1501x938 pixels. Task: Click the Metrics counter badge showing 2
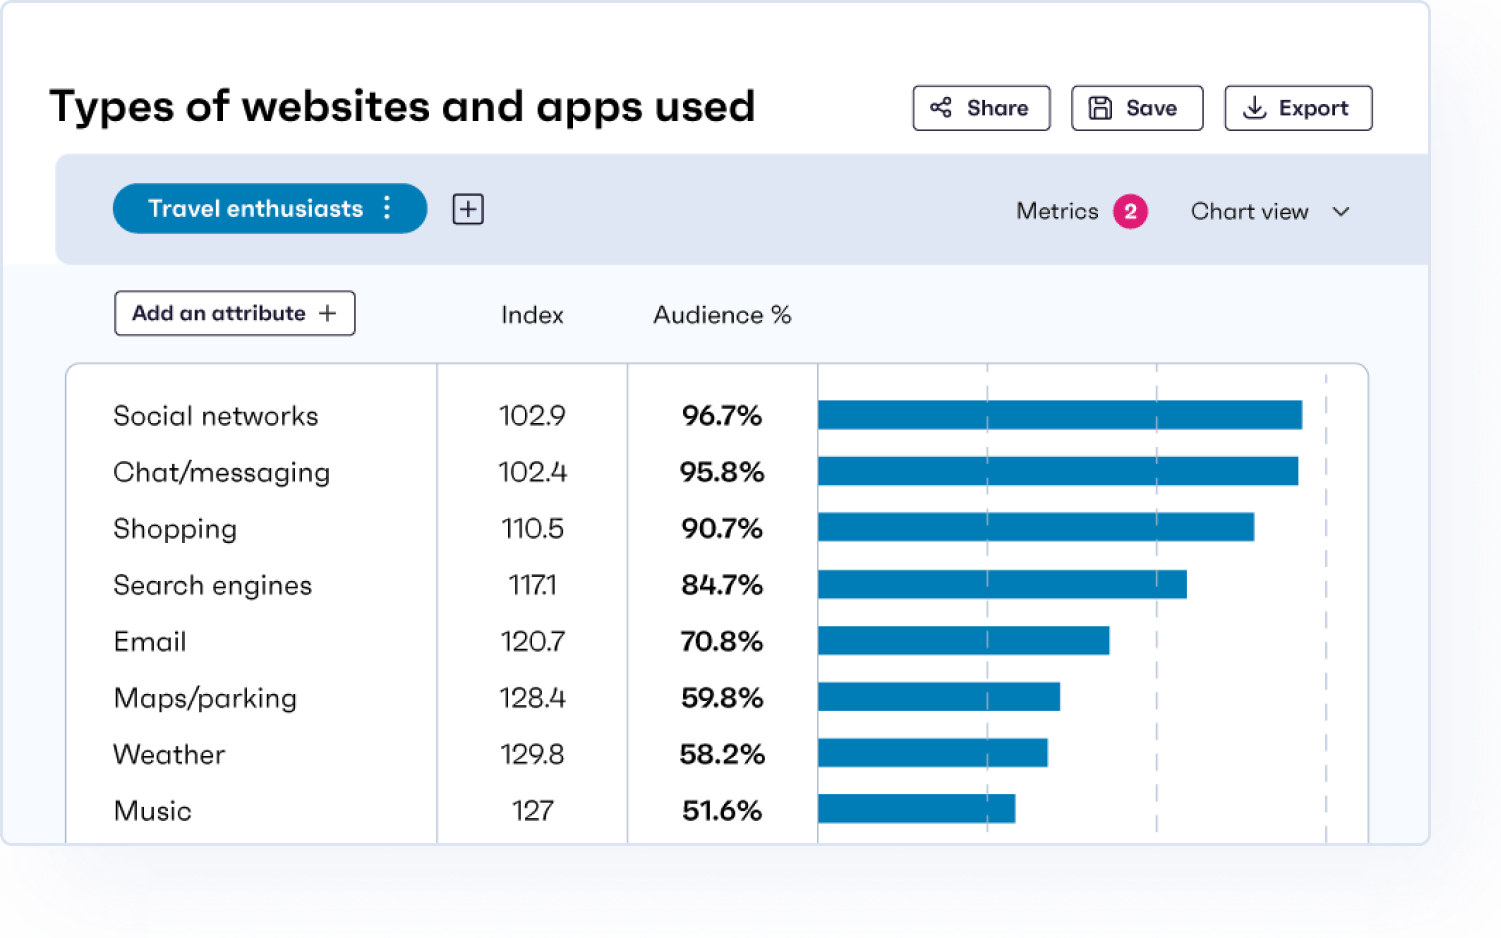click(1130, 212)
